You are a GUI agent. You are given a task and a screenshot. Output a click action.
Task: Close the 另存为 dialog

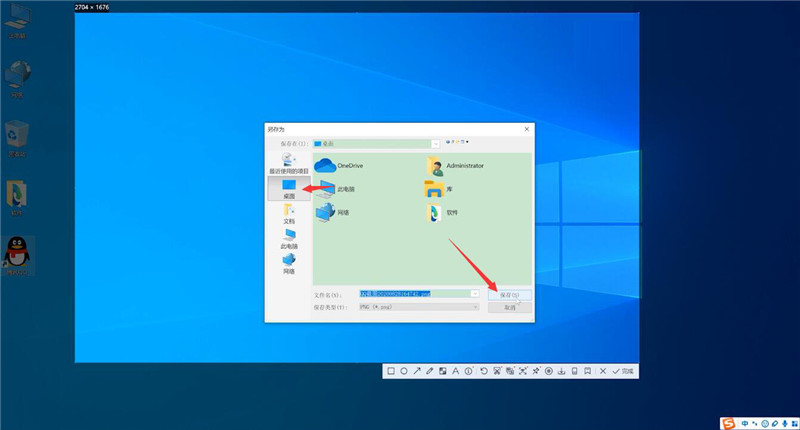[x=527, y=129]
